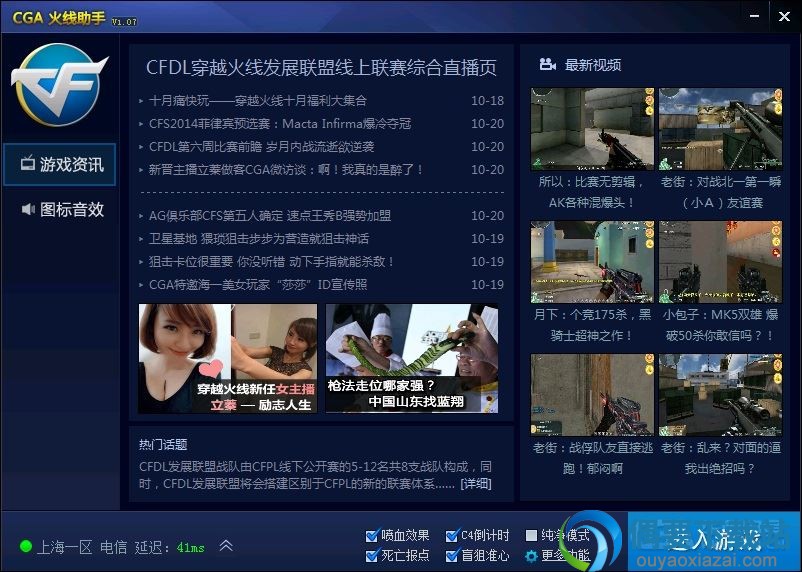Click the server text 上海一区 电信
This screenshot has width=802, height=572.
82,547
